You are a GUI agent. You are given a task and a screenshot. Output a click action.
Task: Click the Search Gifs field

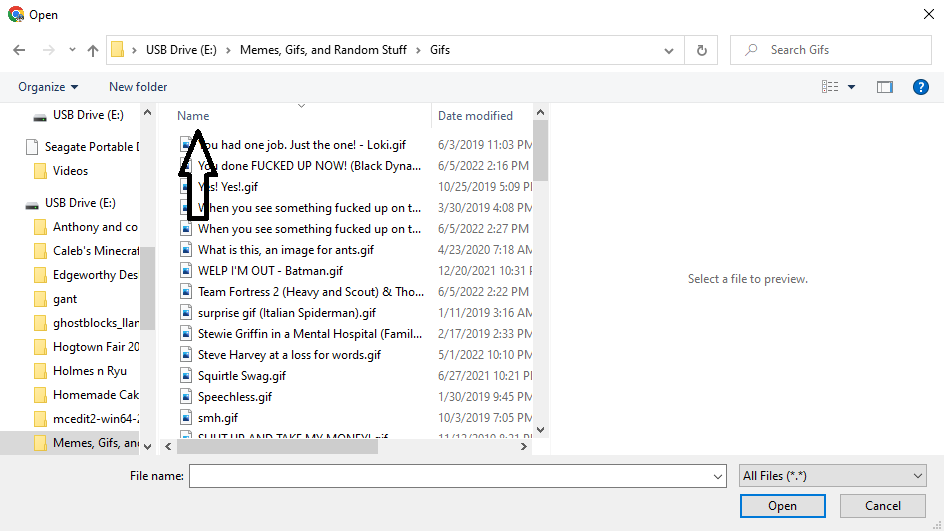point(831,50)
